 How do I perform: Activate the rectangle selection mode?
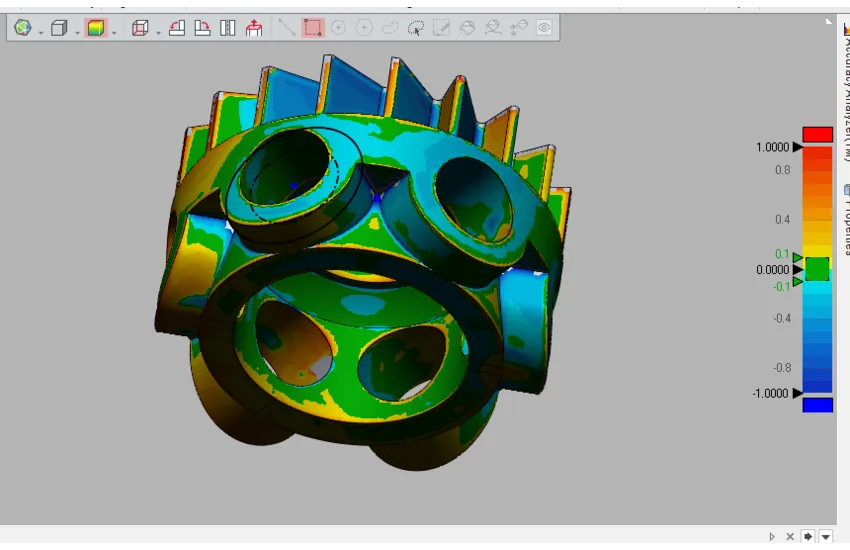click(313, 28)
